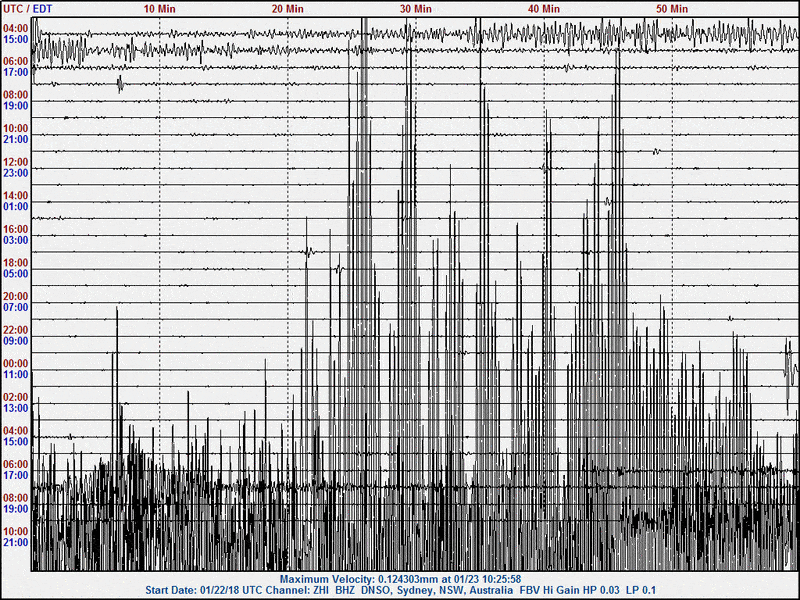Click the UTC / EDT header label
800x600 pixels.
28,8
